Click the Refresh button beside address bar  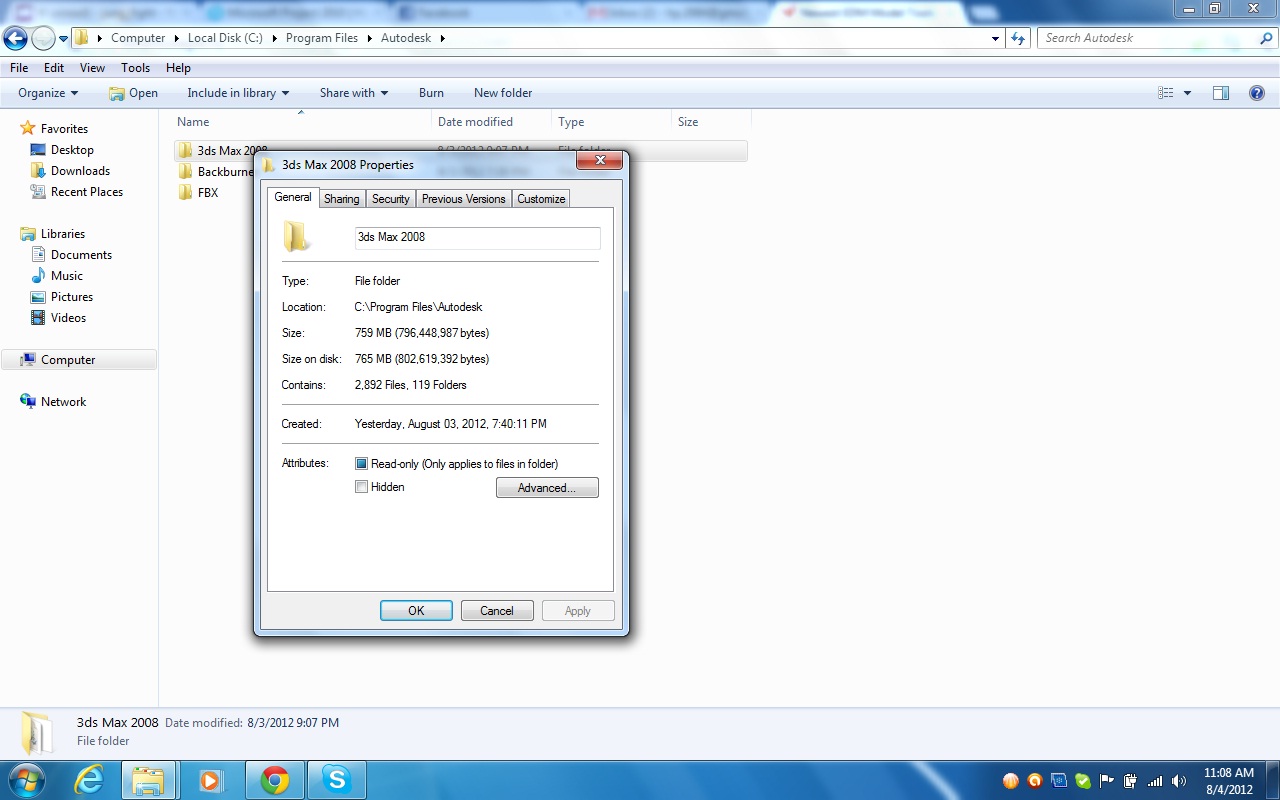click(x=1018, y=38)
